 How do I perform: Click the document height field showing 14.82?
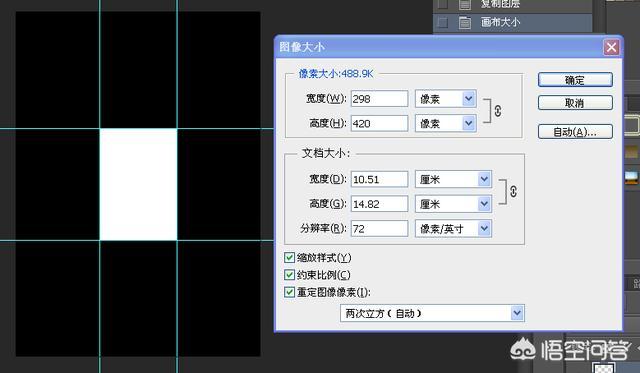pos(379,204)
